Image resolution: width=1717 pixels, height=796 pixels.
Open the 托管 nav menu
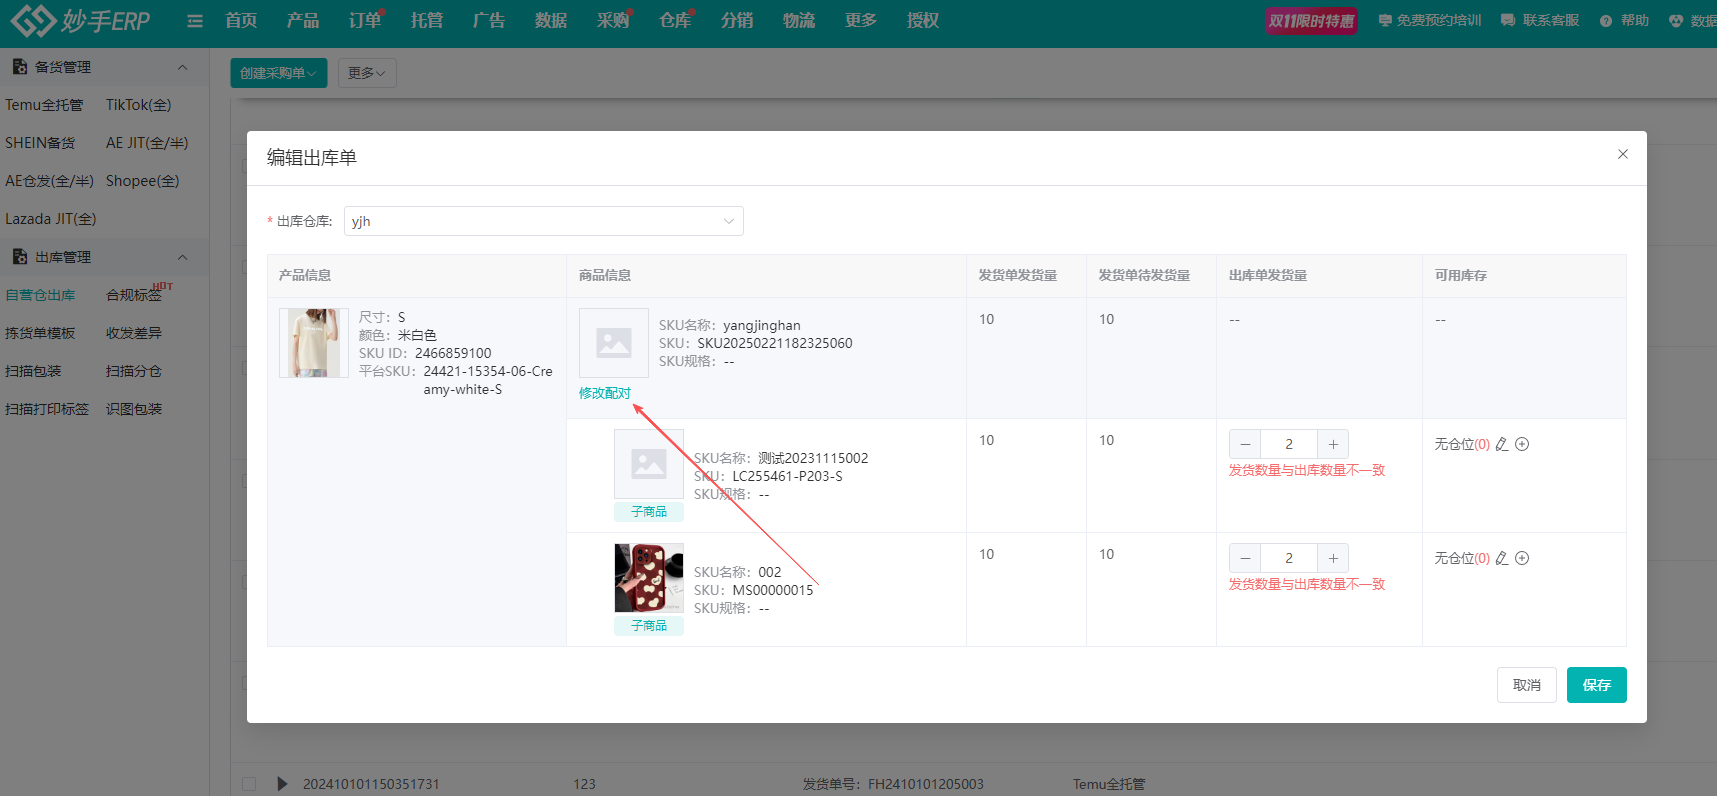click(427, 20)
